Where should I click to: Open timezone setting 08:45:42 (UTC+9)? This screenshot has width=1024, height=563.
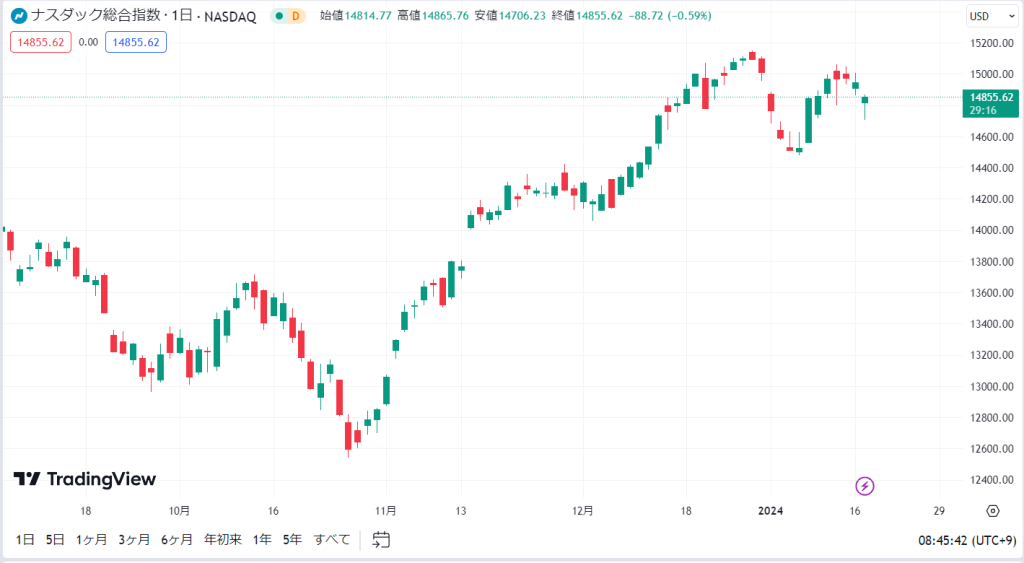coord(967,540)
